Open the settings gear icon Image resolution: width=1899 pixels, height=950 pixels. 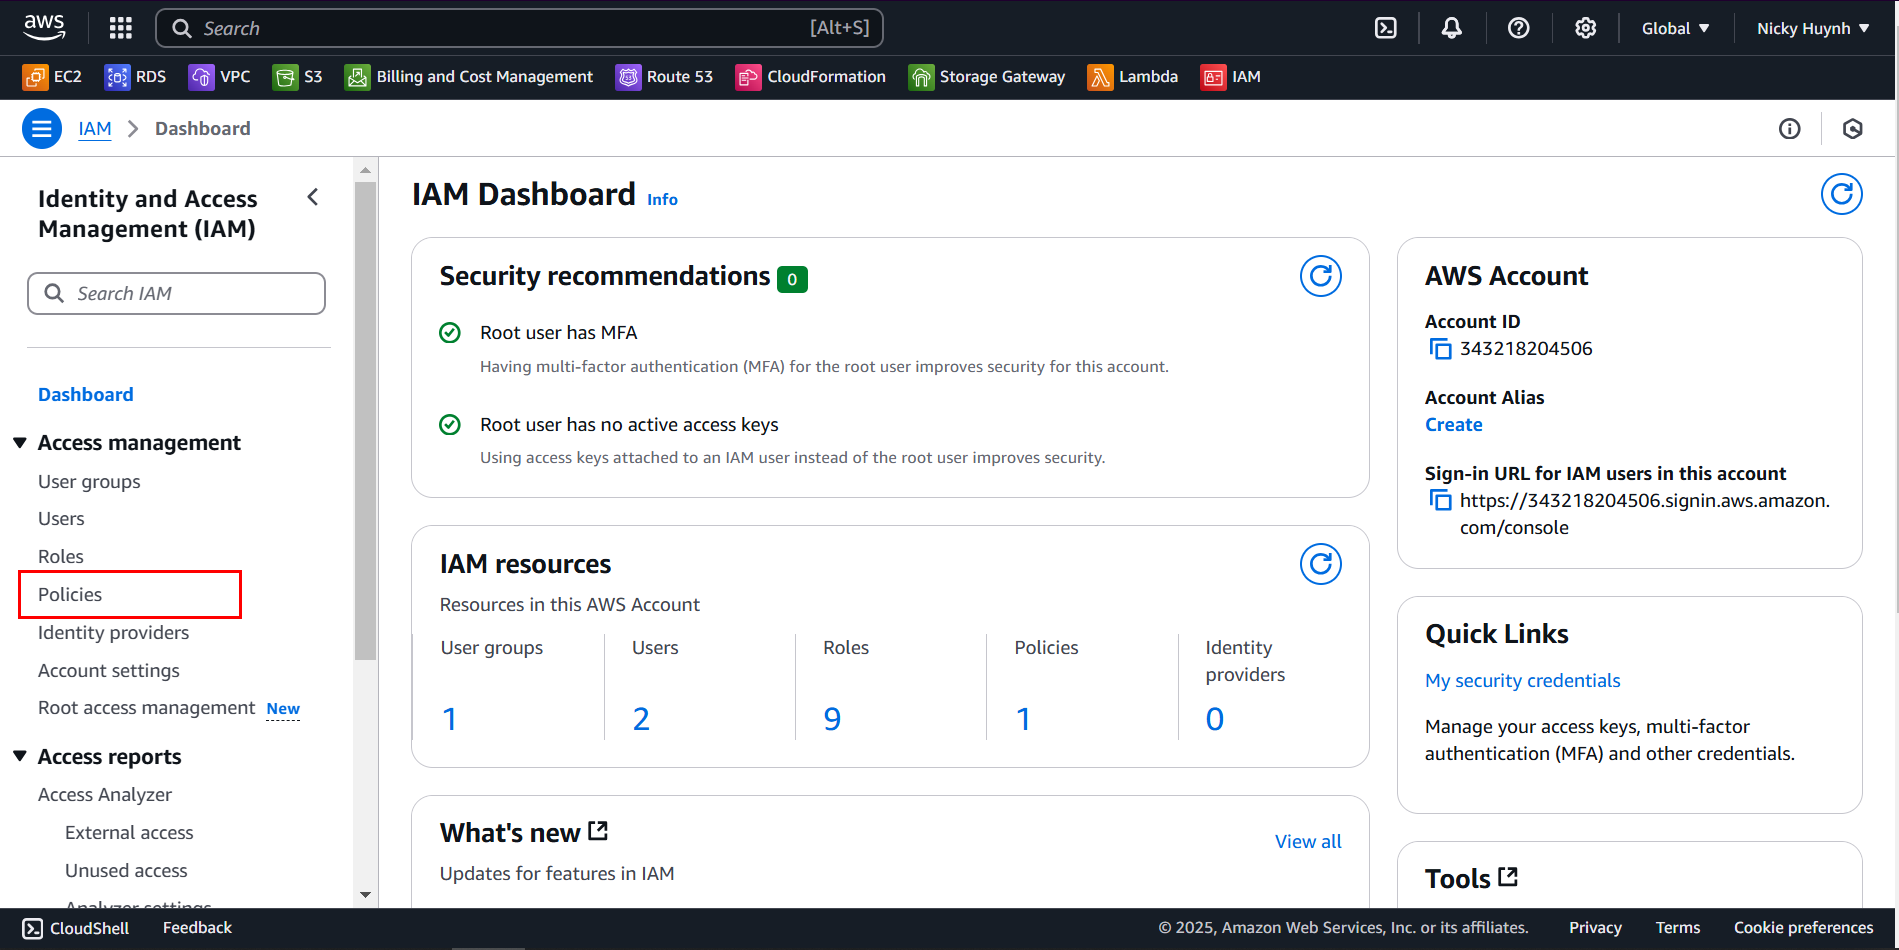tap(1586, 28)
